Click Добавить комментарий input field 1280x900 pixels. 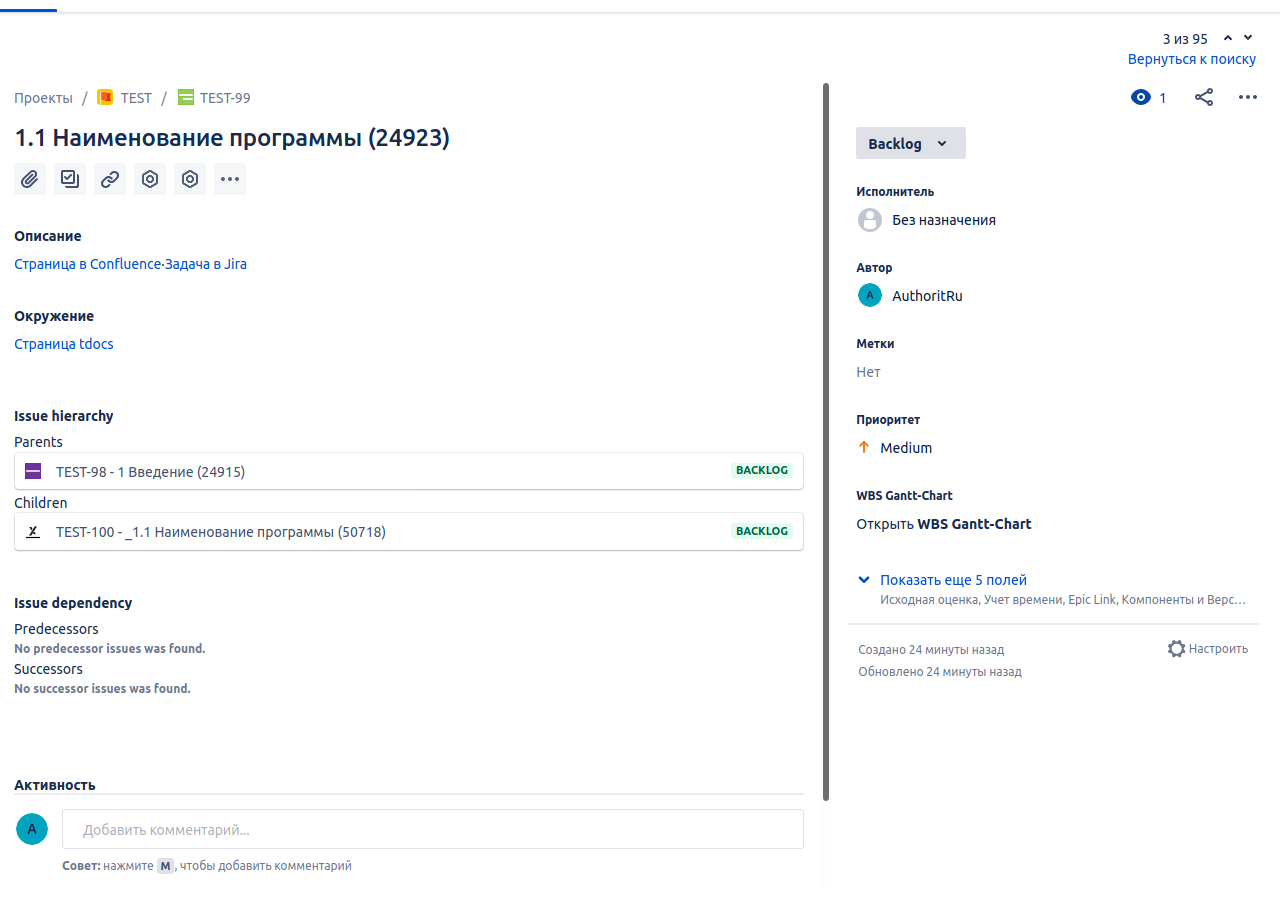(433, 829)
